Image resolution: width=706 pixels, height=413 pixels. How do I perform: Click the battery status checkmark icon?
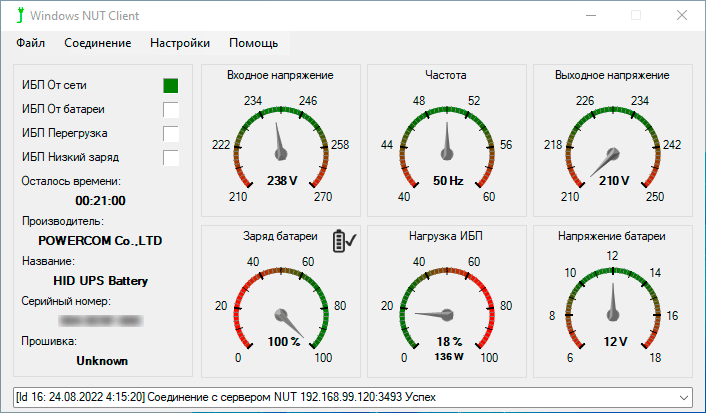[344, 241]
